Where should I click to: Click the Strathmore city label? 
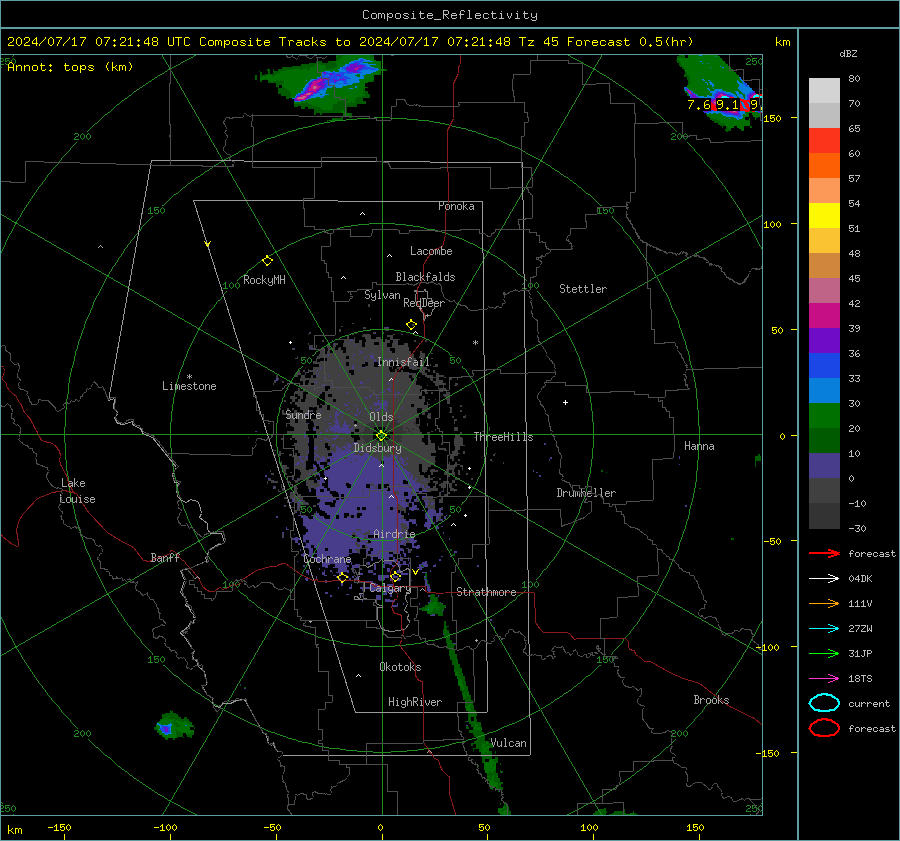click(486, 592)
